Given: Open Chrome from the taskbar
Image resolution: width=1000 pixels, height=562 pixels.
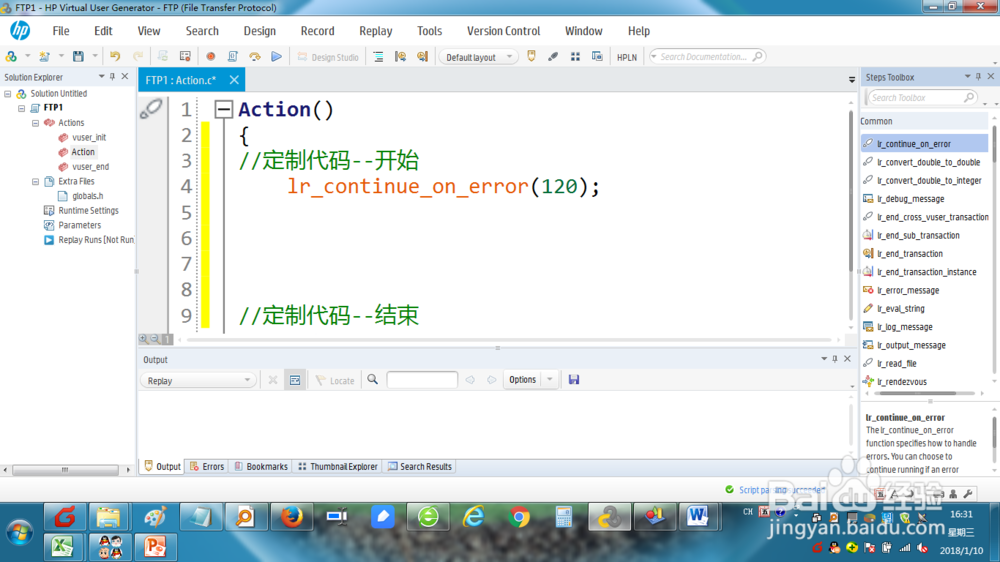Looking at the screenshot, I should (x=519, y=517).
